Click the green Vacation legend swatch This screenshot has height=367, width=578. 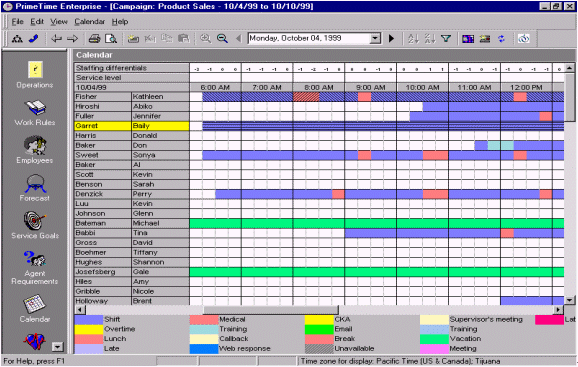[434, 339]
